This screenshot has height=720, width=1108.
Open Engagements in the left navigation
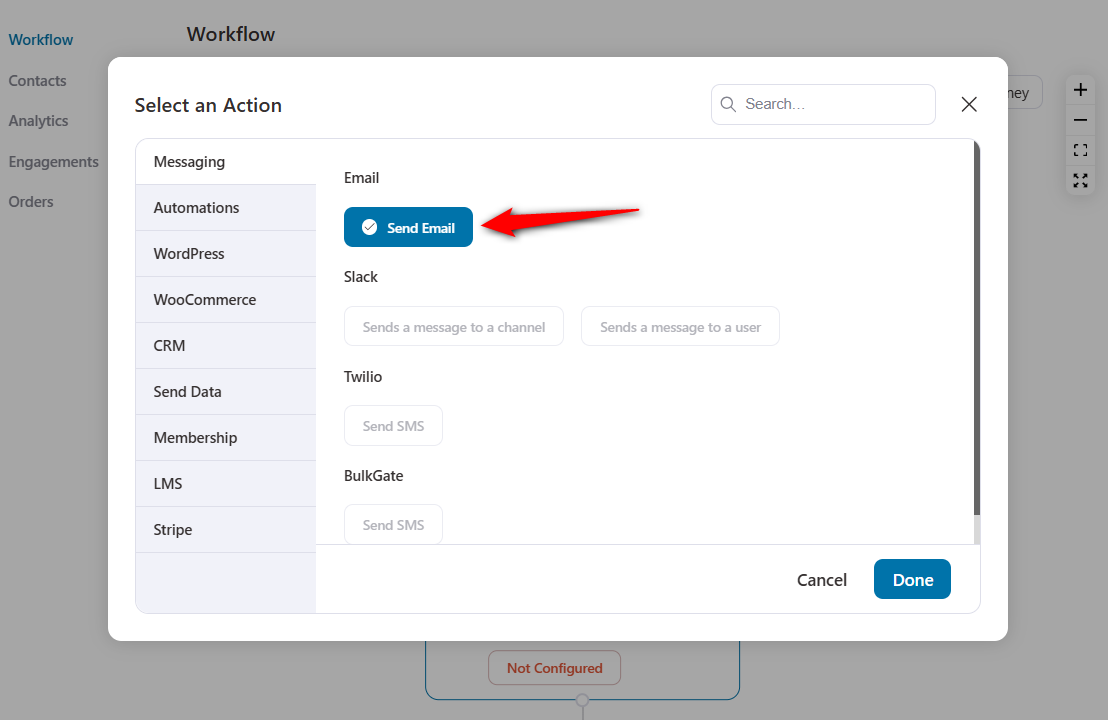pos(54,162)
